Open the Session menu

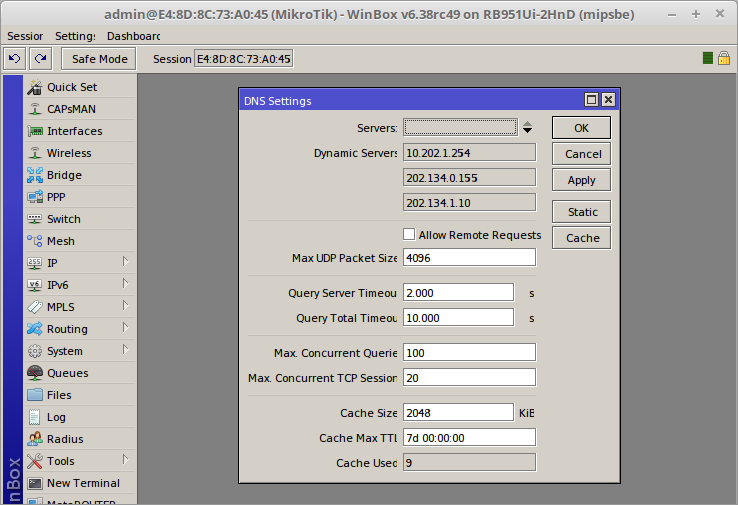click(25, 36)
